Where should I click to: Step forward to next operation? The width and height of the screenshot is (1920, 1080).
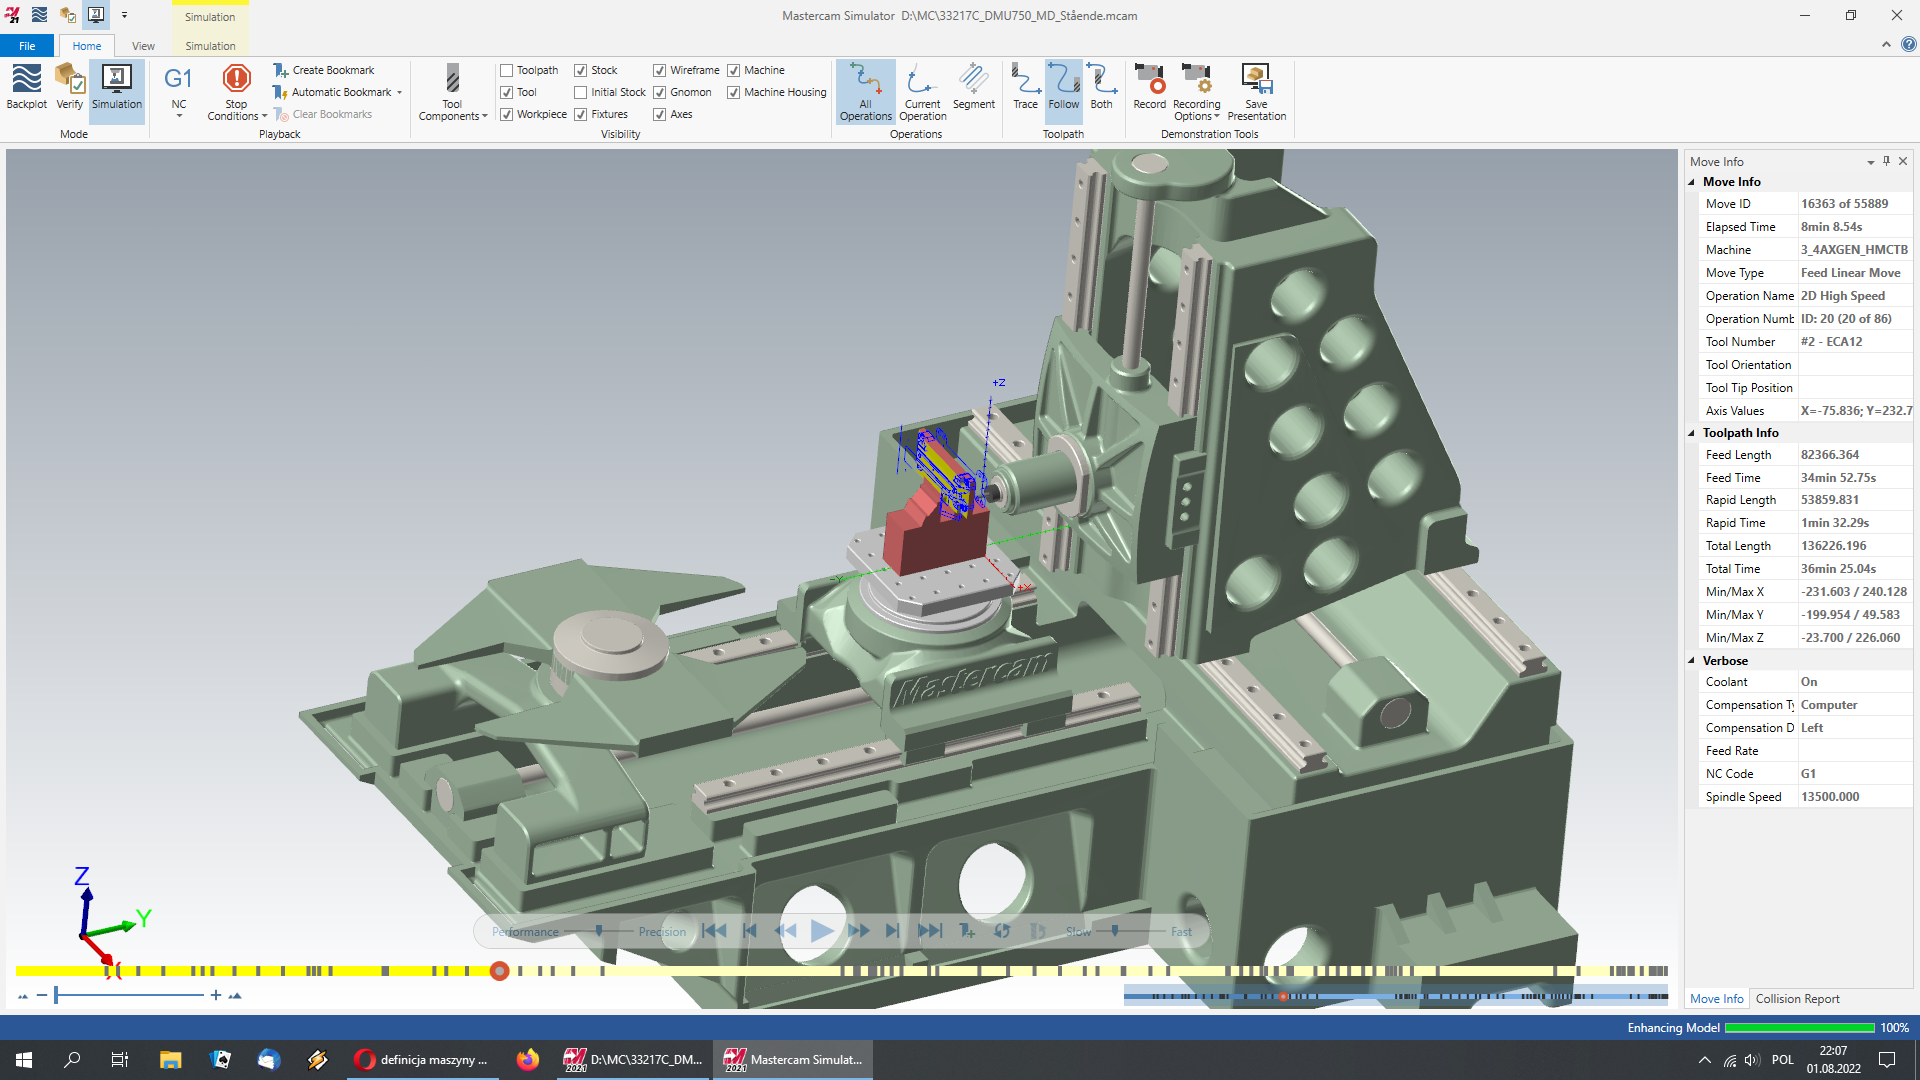[893, 931]
